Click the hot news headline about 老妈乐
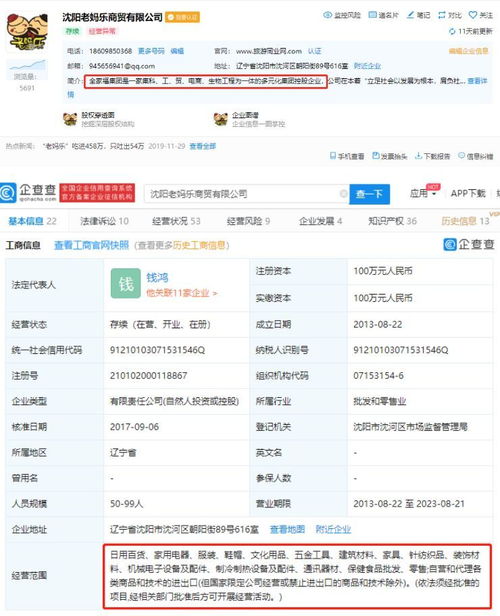Image resolution: width=500 pixels, height=616 pixels. 93,146
